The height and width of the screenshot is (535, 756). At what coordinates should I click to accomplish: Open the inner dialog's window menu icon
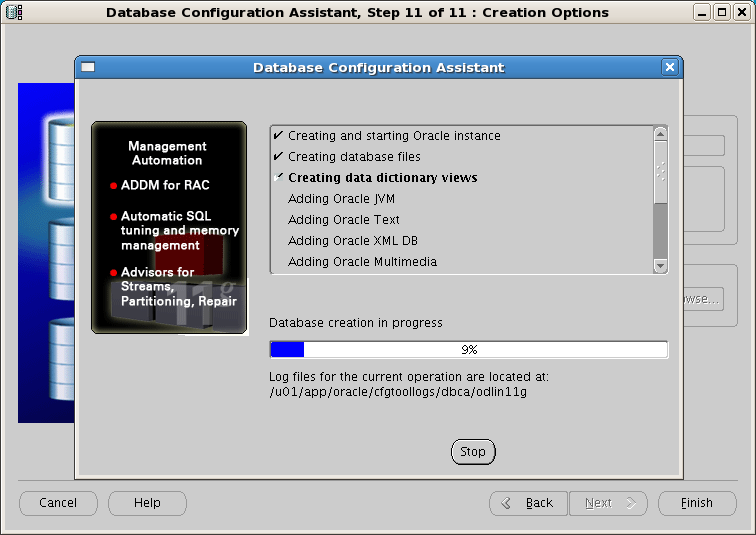pyautogui.click(x=88, y=67)
